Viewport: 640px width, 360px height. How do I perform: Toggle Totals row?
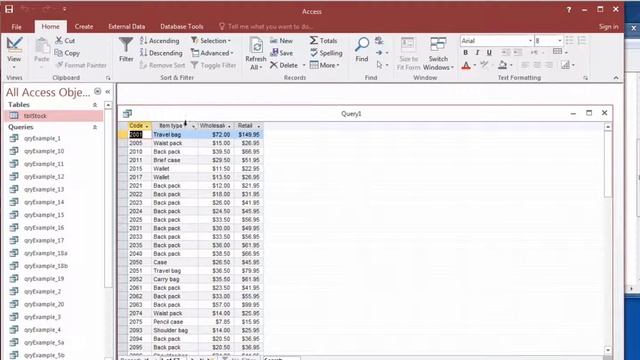[323, 40]
